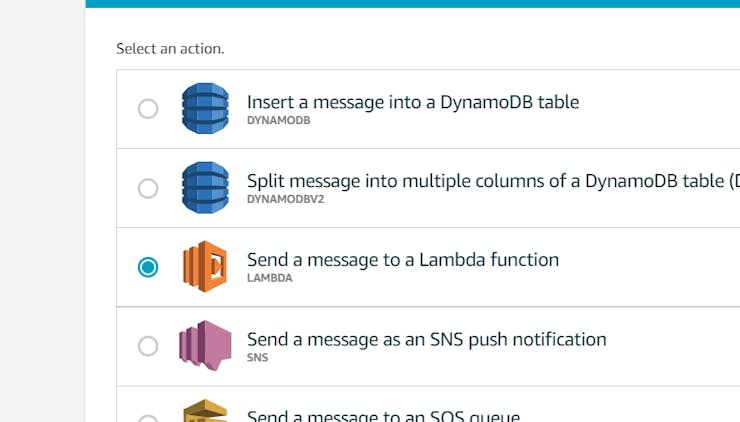This screenshot has height=422, width=740.
Task: Click the LAMBDA caption under the selected option
Action: [270, 278]
